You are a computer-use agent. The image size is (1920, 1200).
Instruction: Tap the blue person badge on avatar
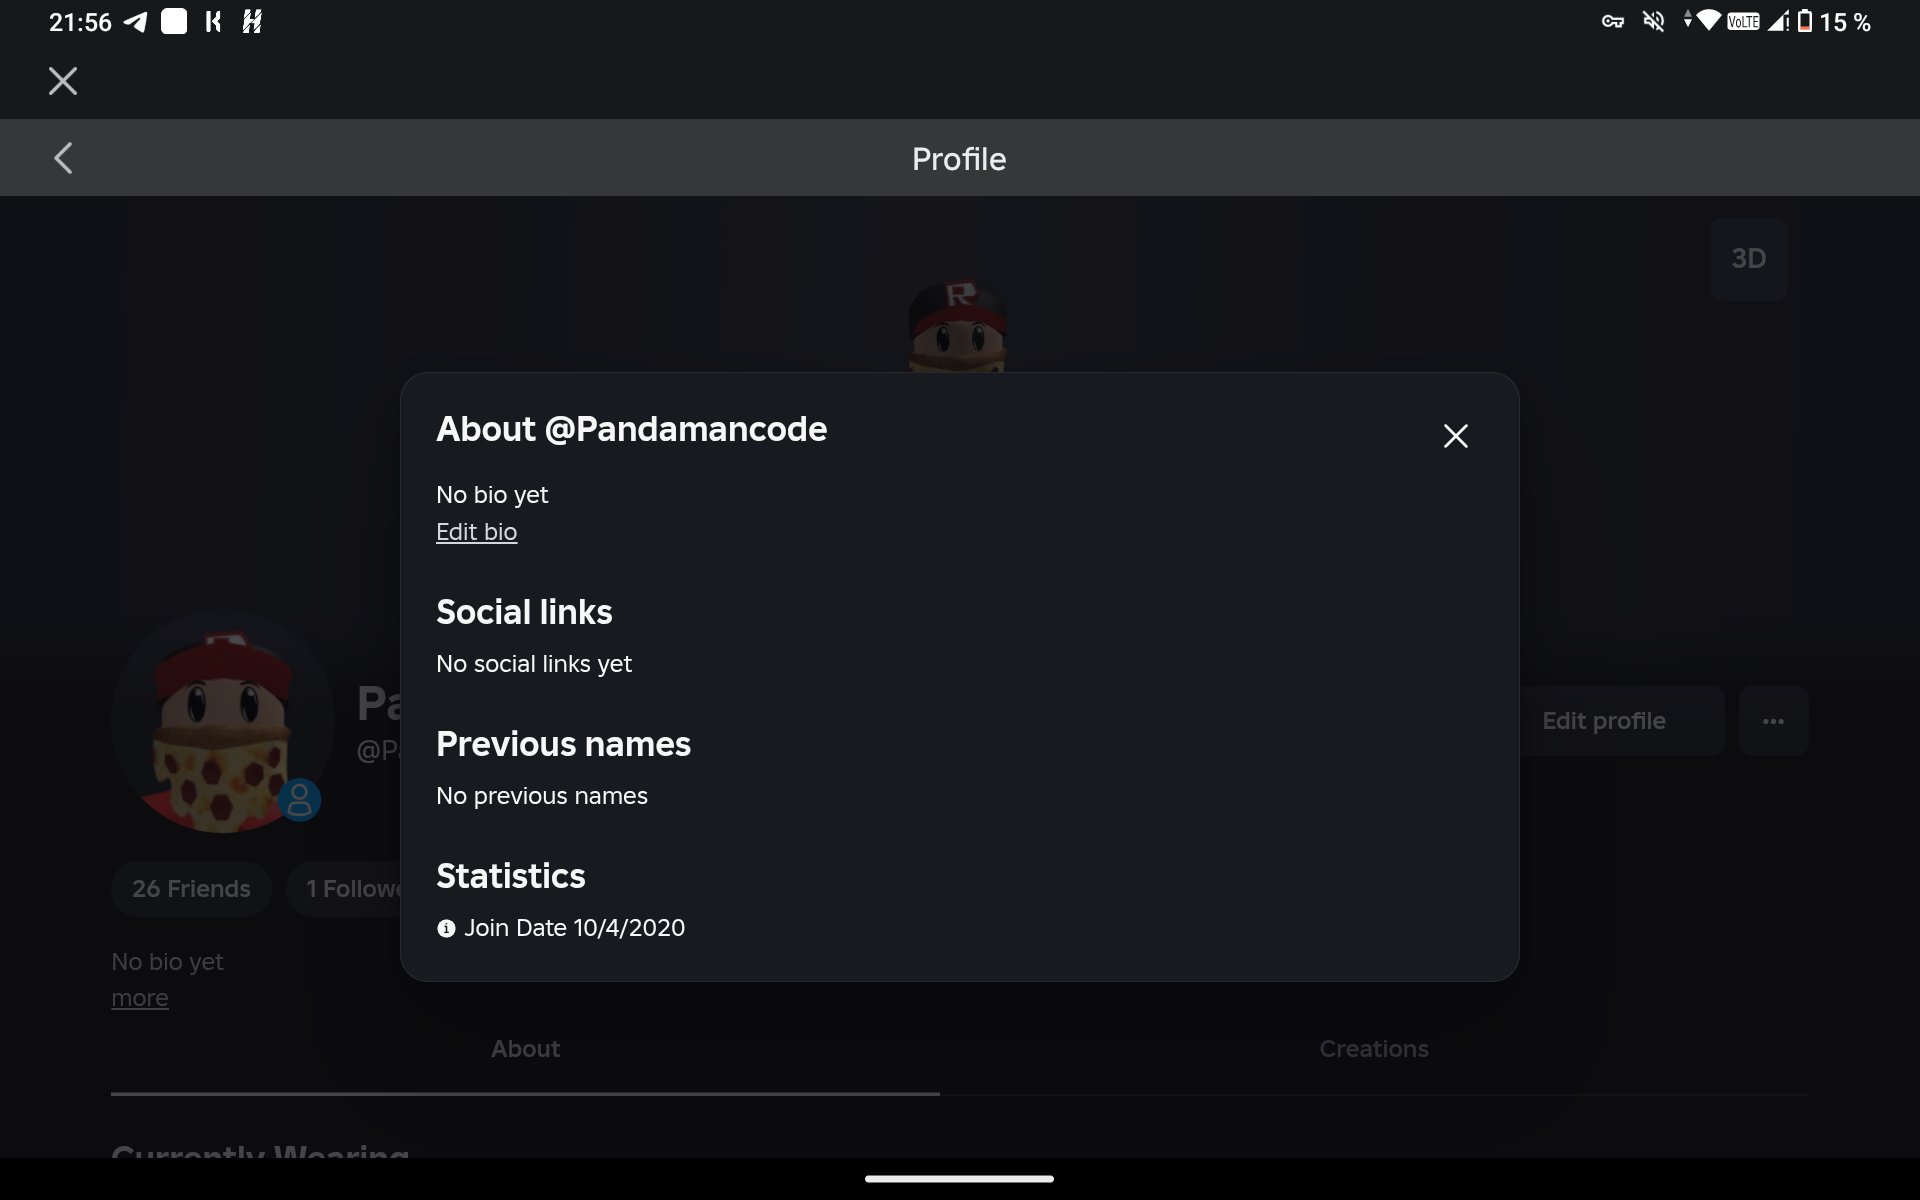pos(299,800)
